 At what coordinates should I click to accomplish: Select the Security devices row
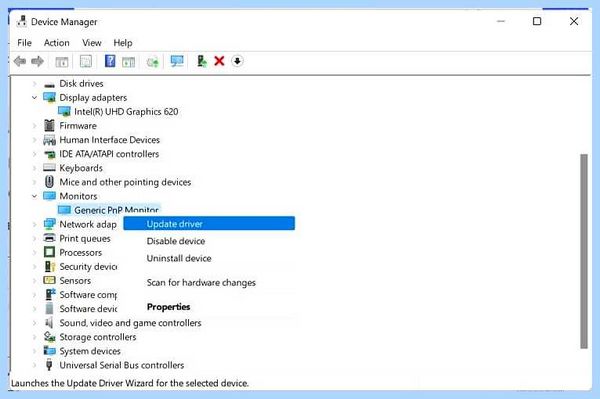pyautogui.click(x=88, y=267)
